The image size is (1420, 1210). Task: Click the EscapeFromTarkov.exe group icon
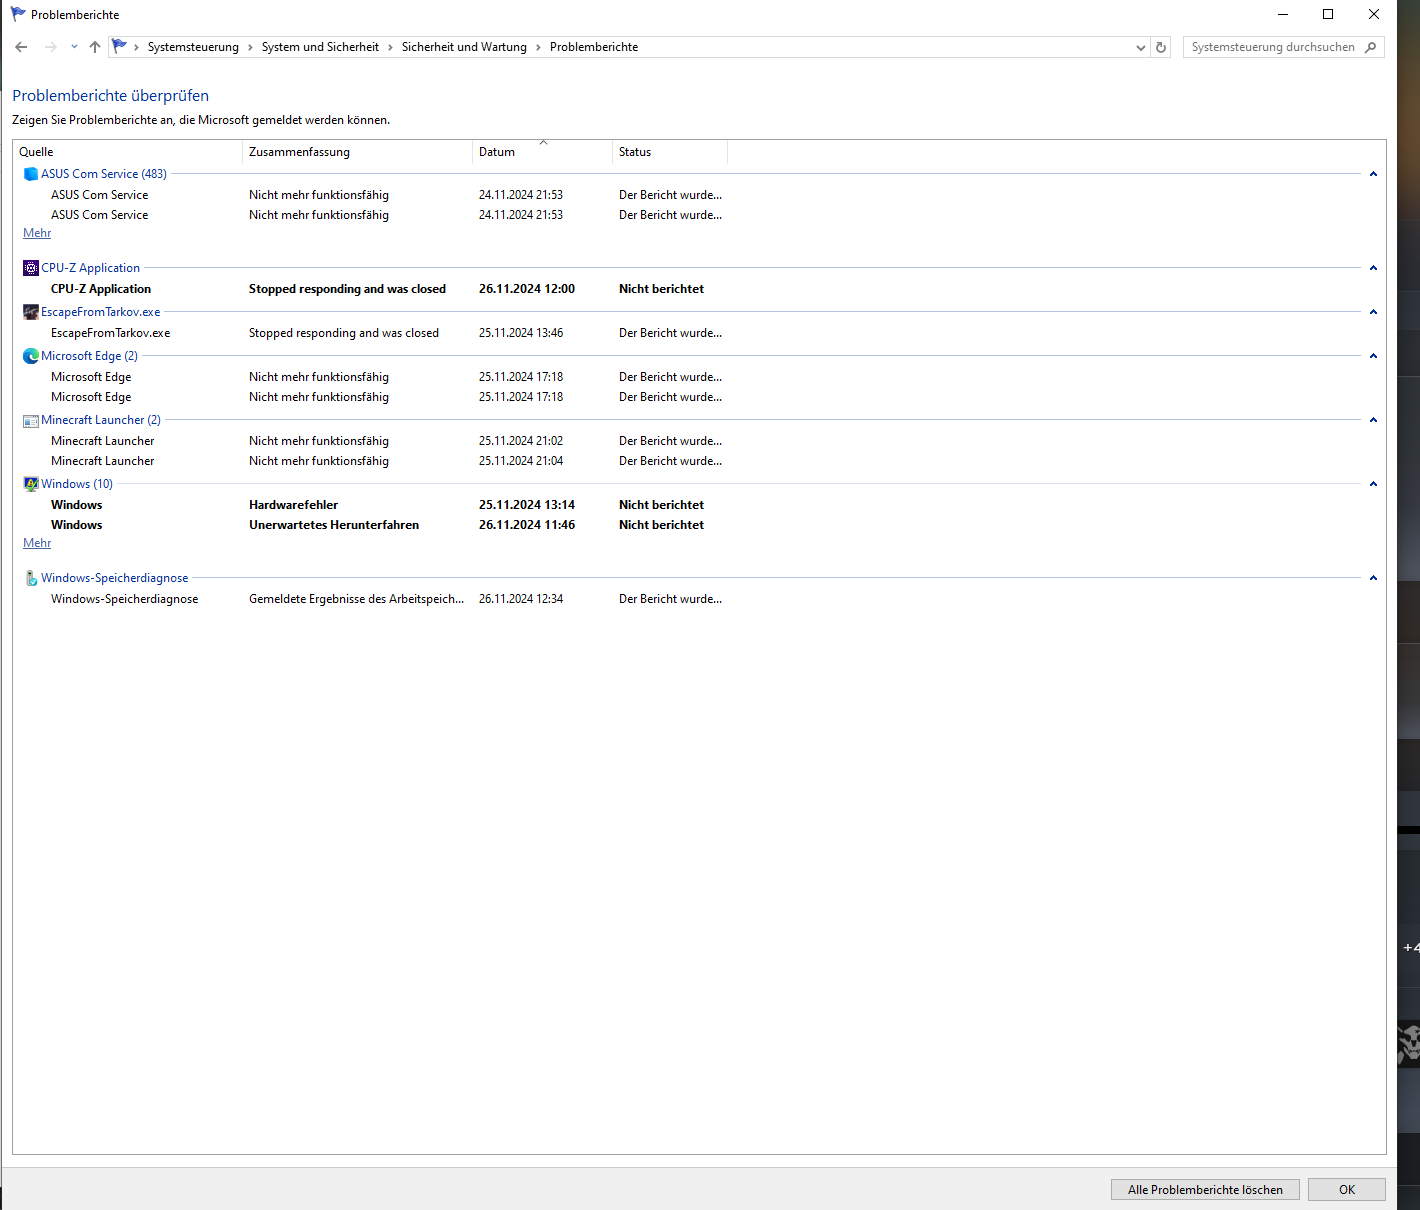coord(31,312)
